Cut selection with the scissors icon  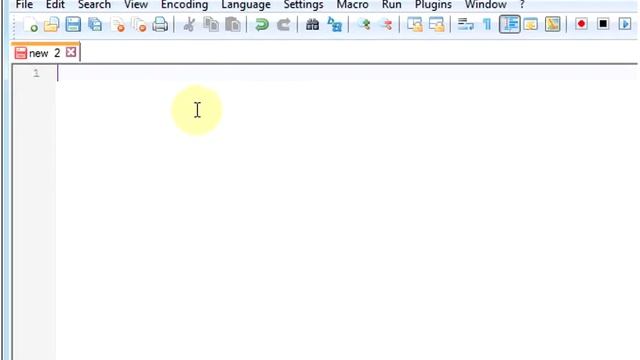pyautogui.click(x=189, y=24)
